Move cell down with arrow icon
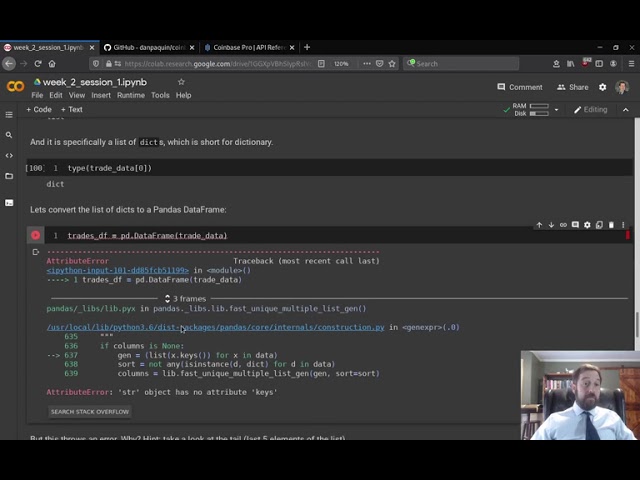The height and width of the screenshot is (480, 640). click(x=551, y=225)
